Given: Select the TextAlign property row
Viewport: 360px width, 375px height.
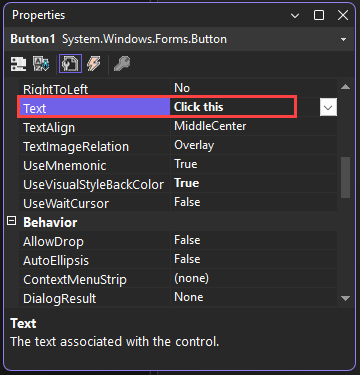Looking at the screenshot, I should [x=178, y=126].
